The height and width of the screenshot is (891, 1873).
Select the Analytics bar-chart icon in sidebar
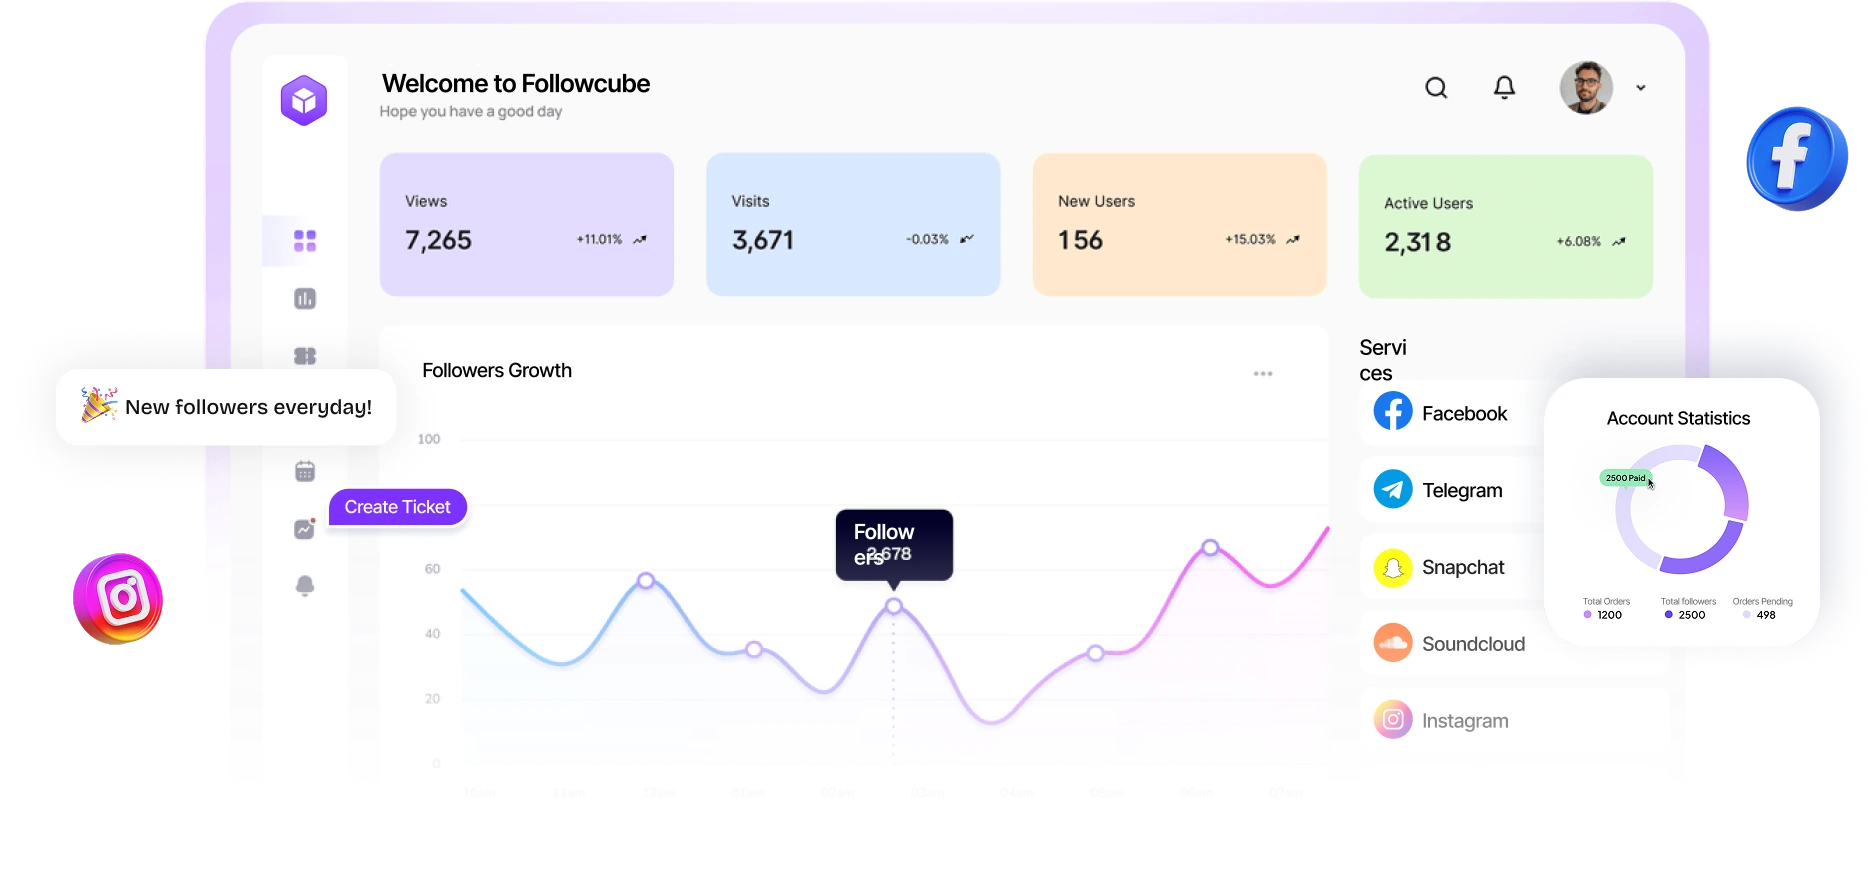304,298
